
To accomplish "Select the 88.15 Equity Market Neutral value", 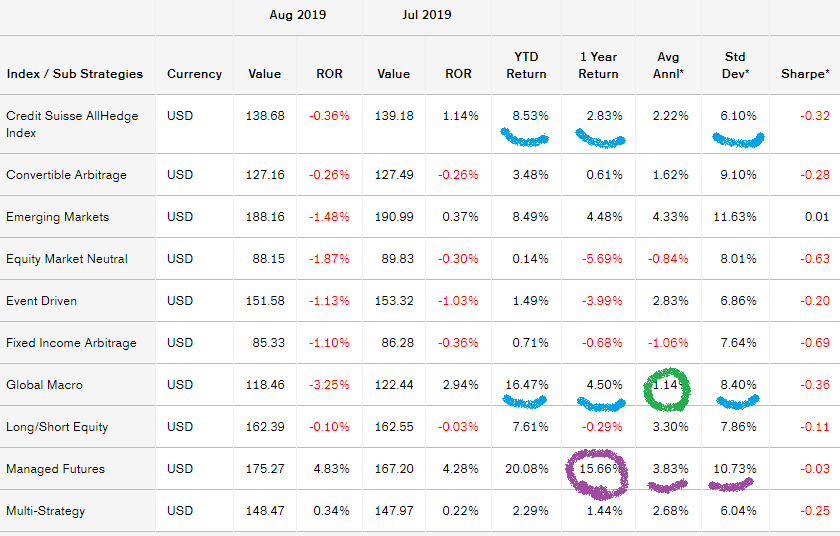I will [269, 259].
